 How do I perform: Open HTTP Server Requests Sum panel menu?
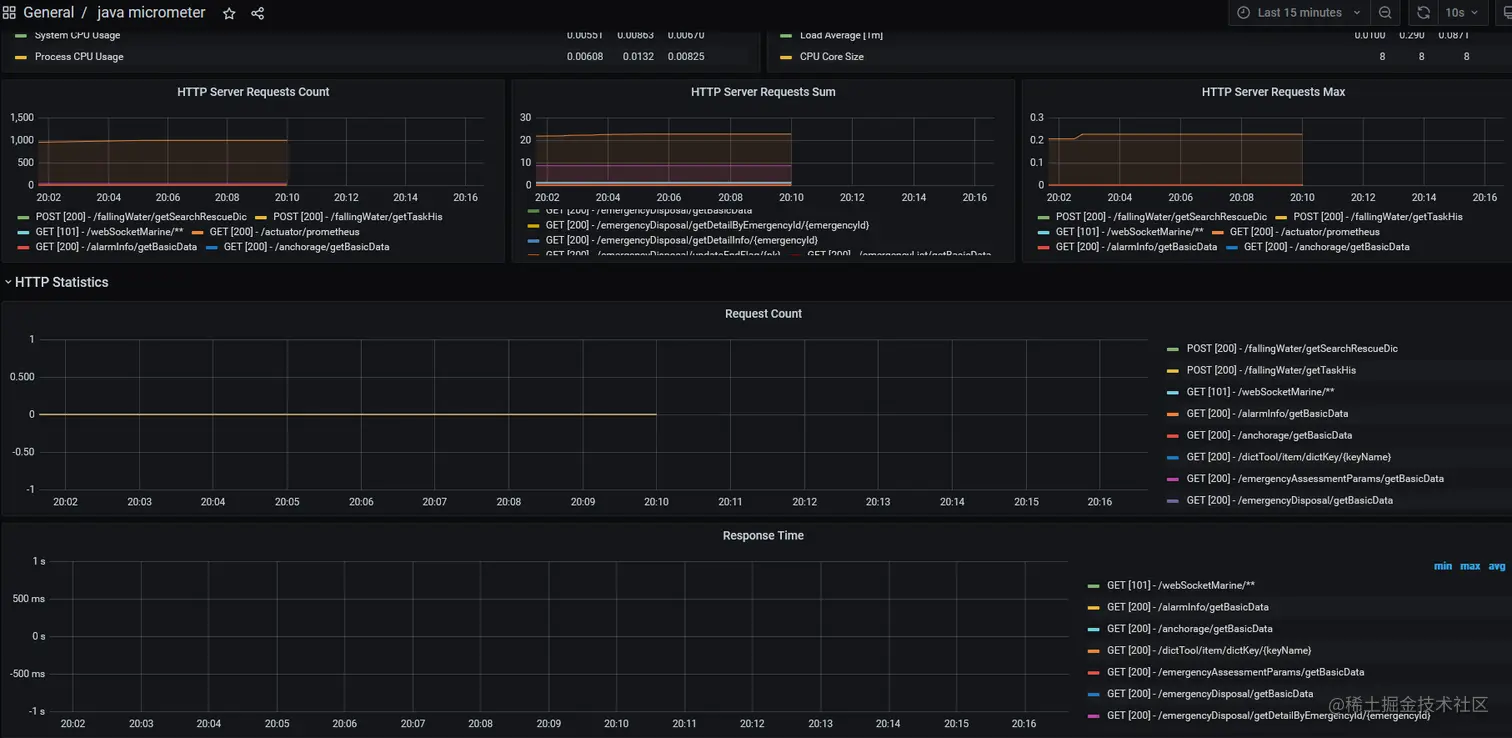(x=763, y=92)
